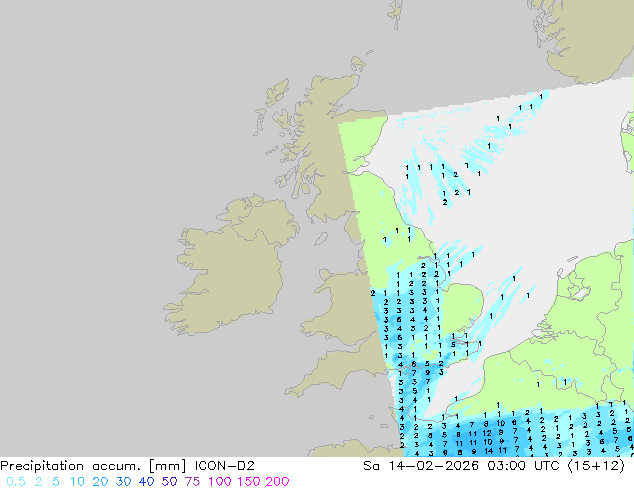
Task: Select the 100 legend color value
Action: point(219,482)
